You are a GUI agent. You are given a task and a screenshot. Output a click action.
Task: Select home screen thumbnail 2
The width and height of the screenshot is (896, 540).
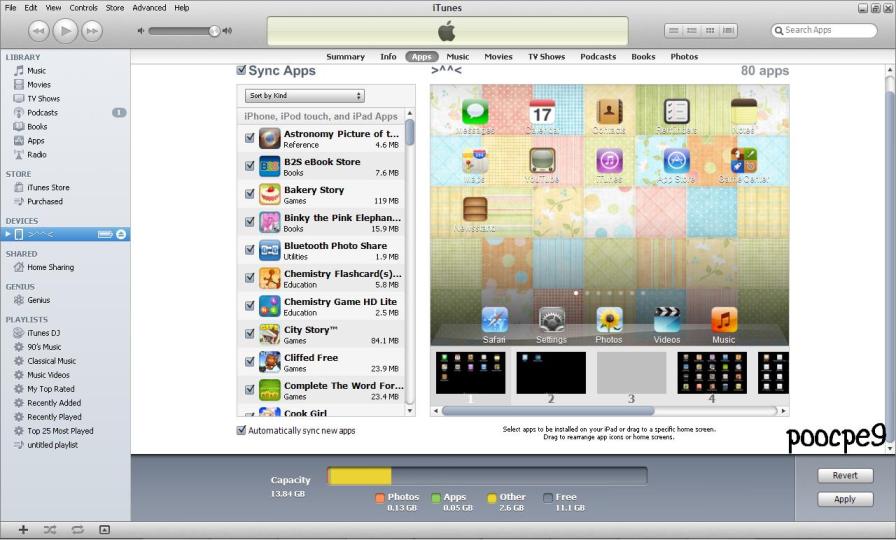551,373
